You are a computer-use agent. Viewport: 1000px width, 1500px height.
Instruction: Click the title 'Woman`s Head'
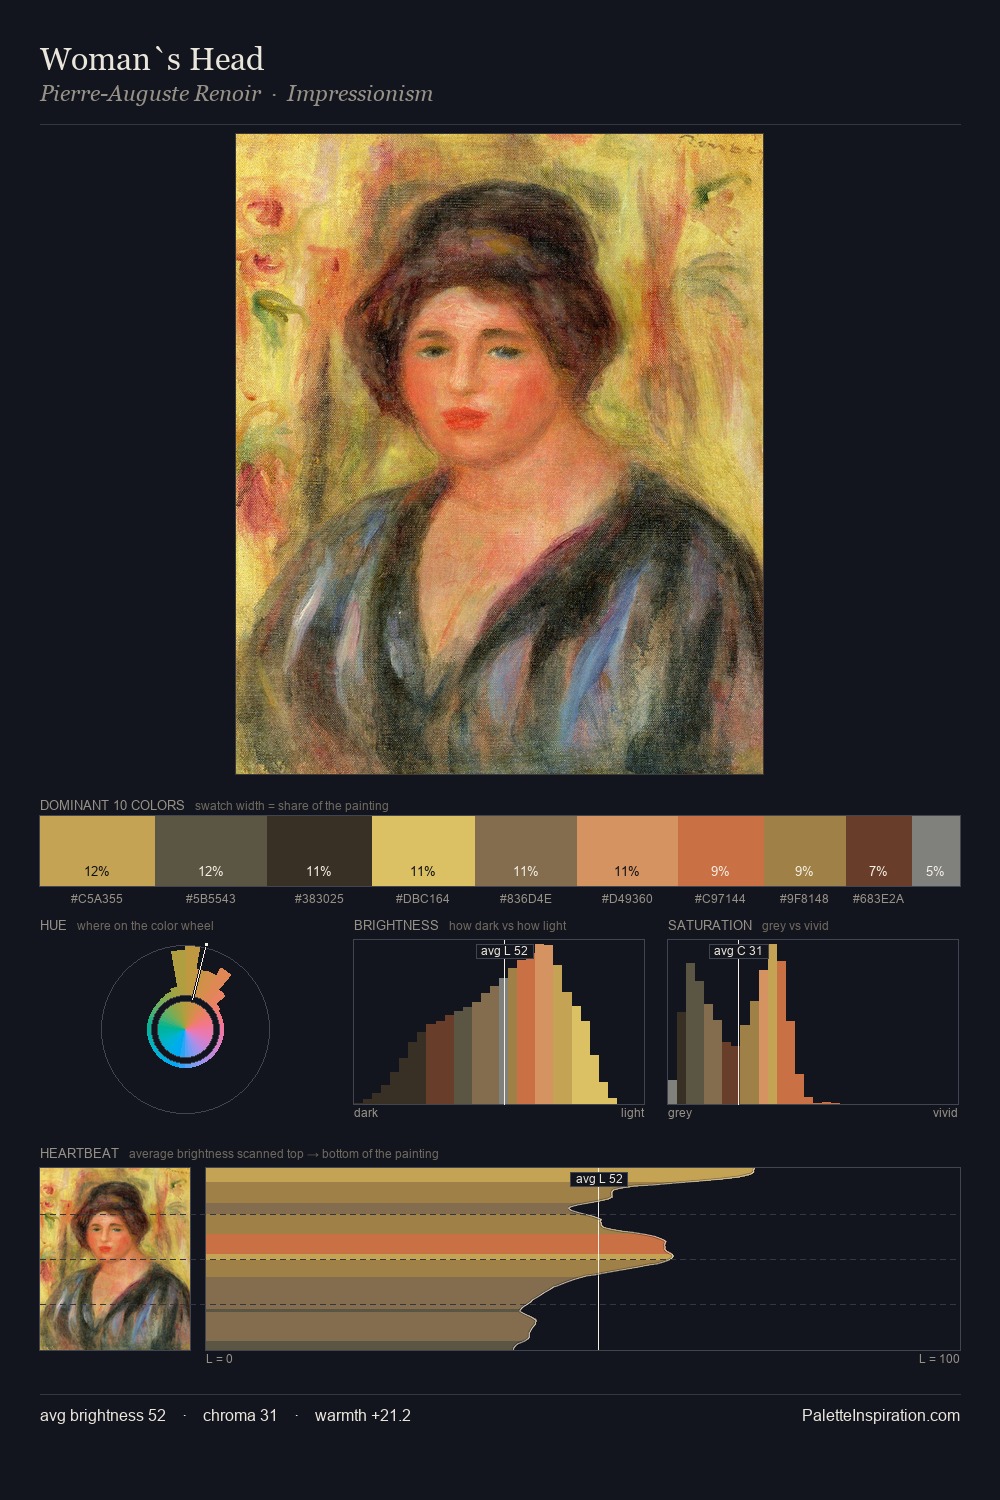coord(152,59)
